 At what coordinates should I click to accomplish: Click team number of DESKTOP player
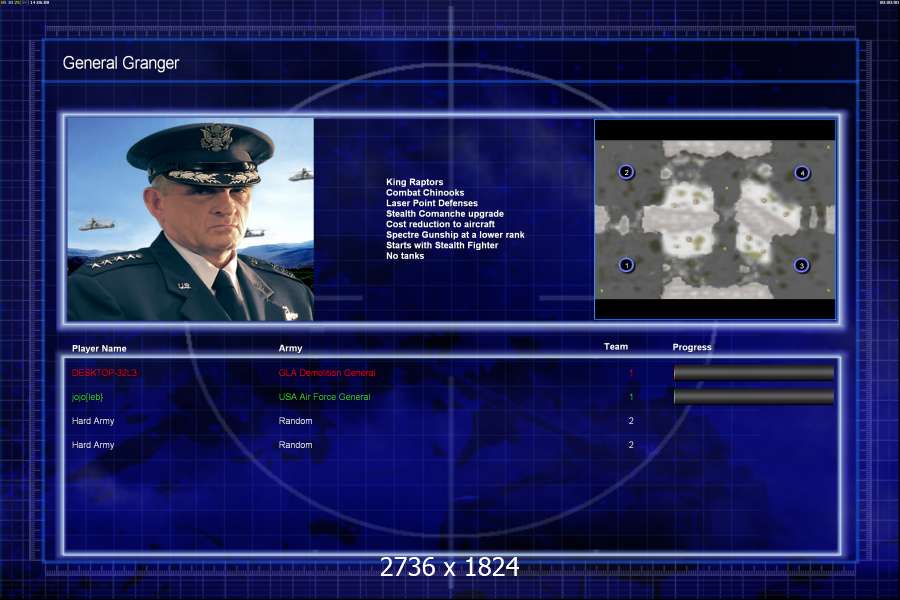631,373
